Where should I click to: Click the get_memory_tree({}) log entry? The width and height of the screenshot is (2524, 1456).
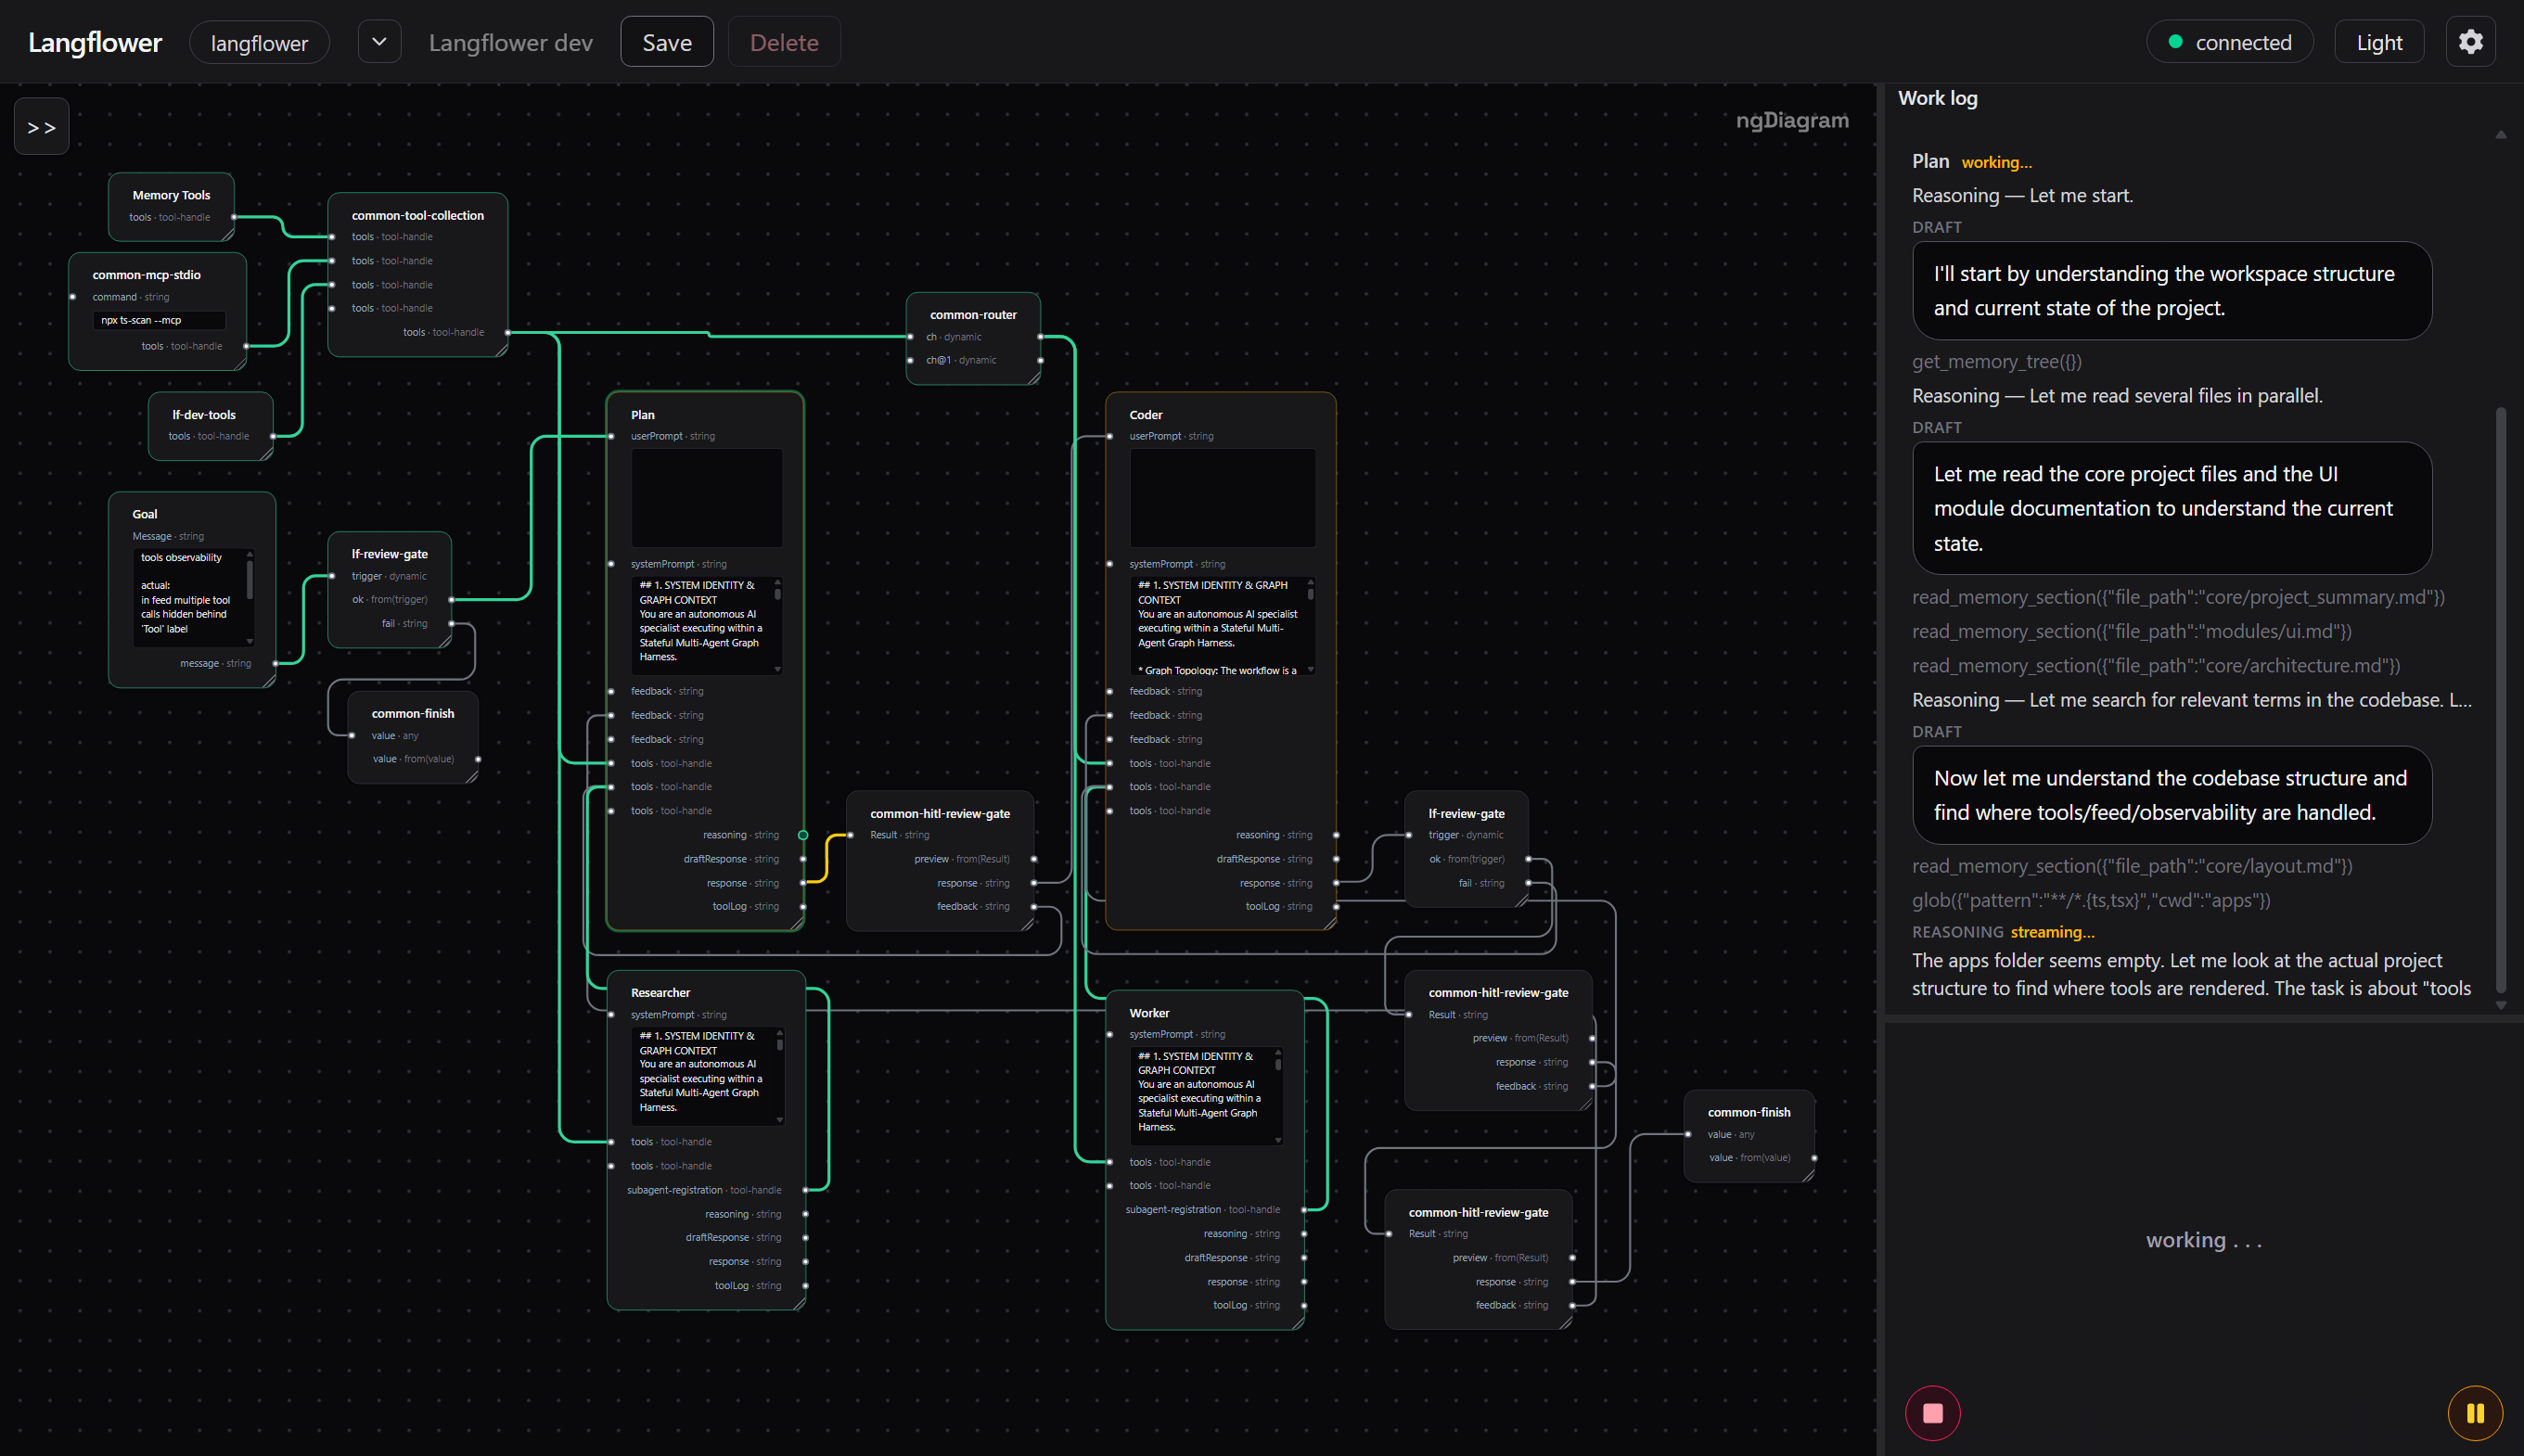click(x=1996, y=362)
